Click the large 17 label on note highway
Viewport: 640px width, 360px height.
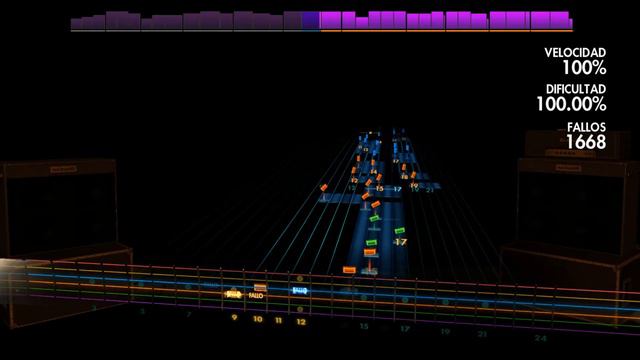pos(401,242)
